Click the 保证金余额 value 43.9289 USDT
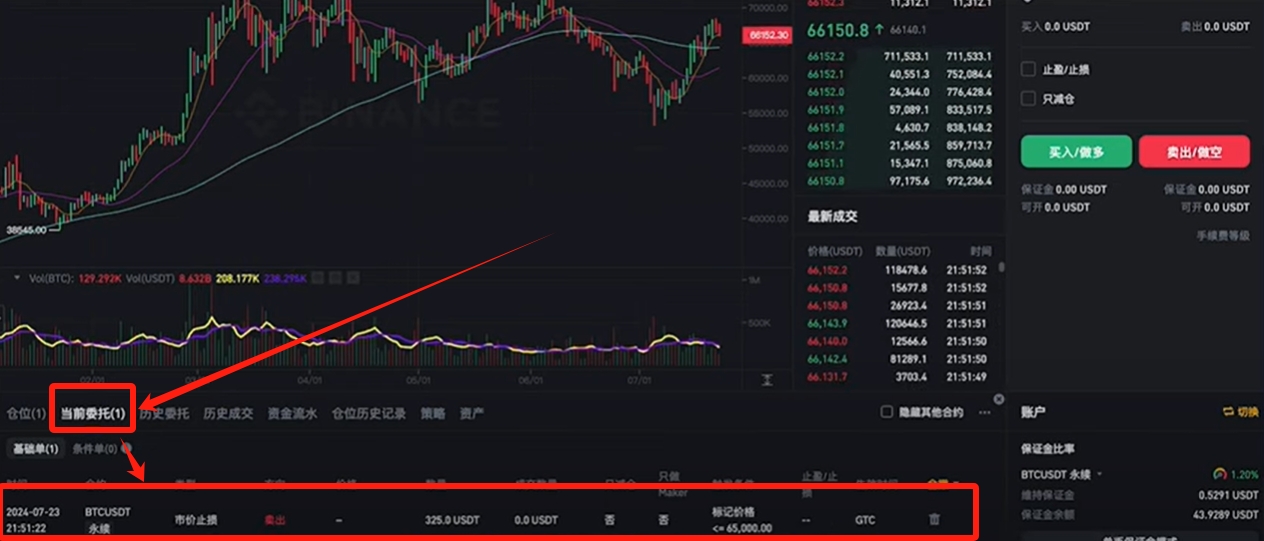This screenshot has width=1264, height=541. [1221, 514]
